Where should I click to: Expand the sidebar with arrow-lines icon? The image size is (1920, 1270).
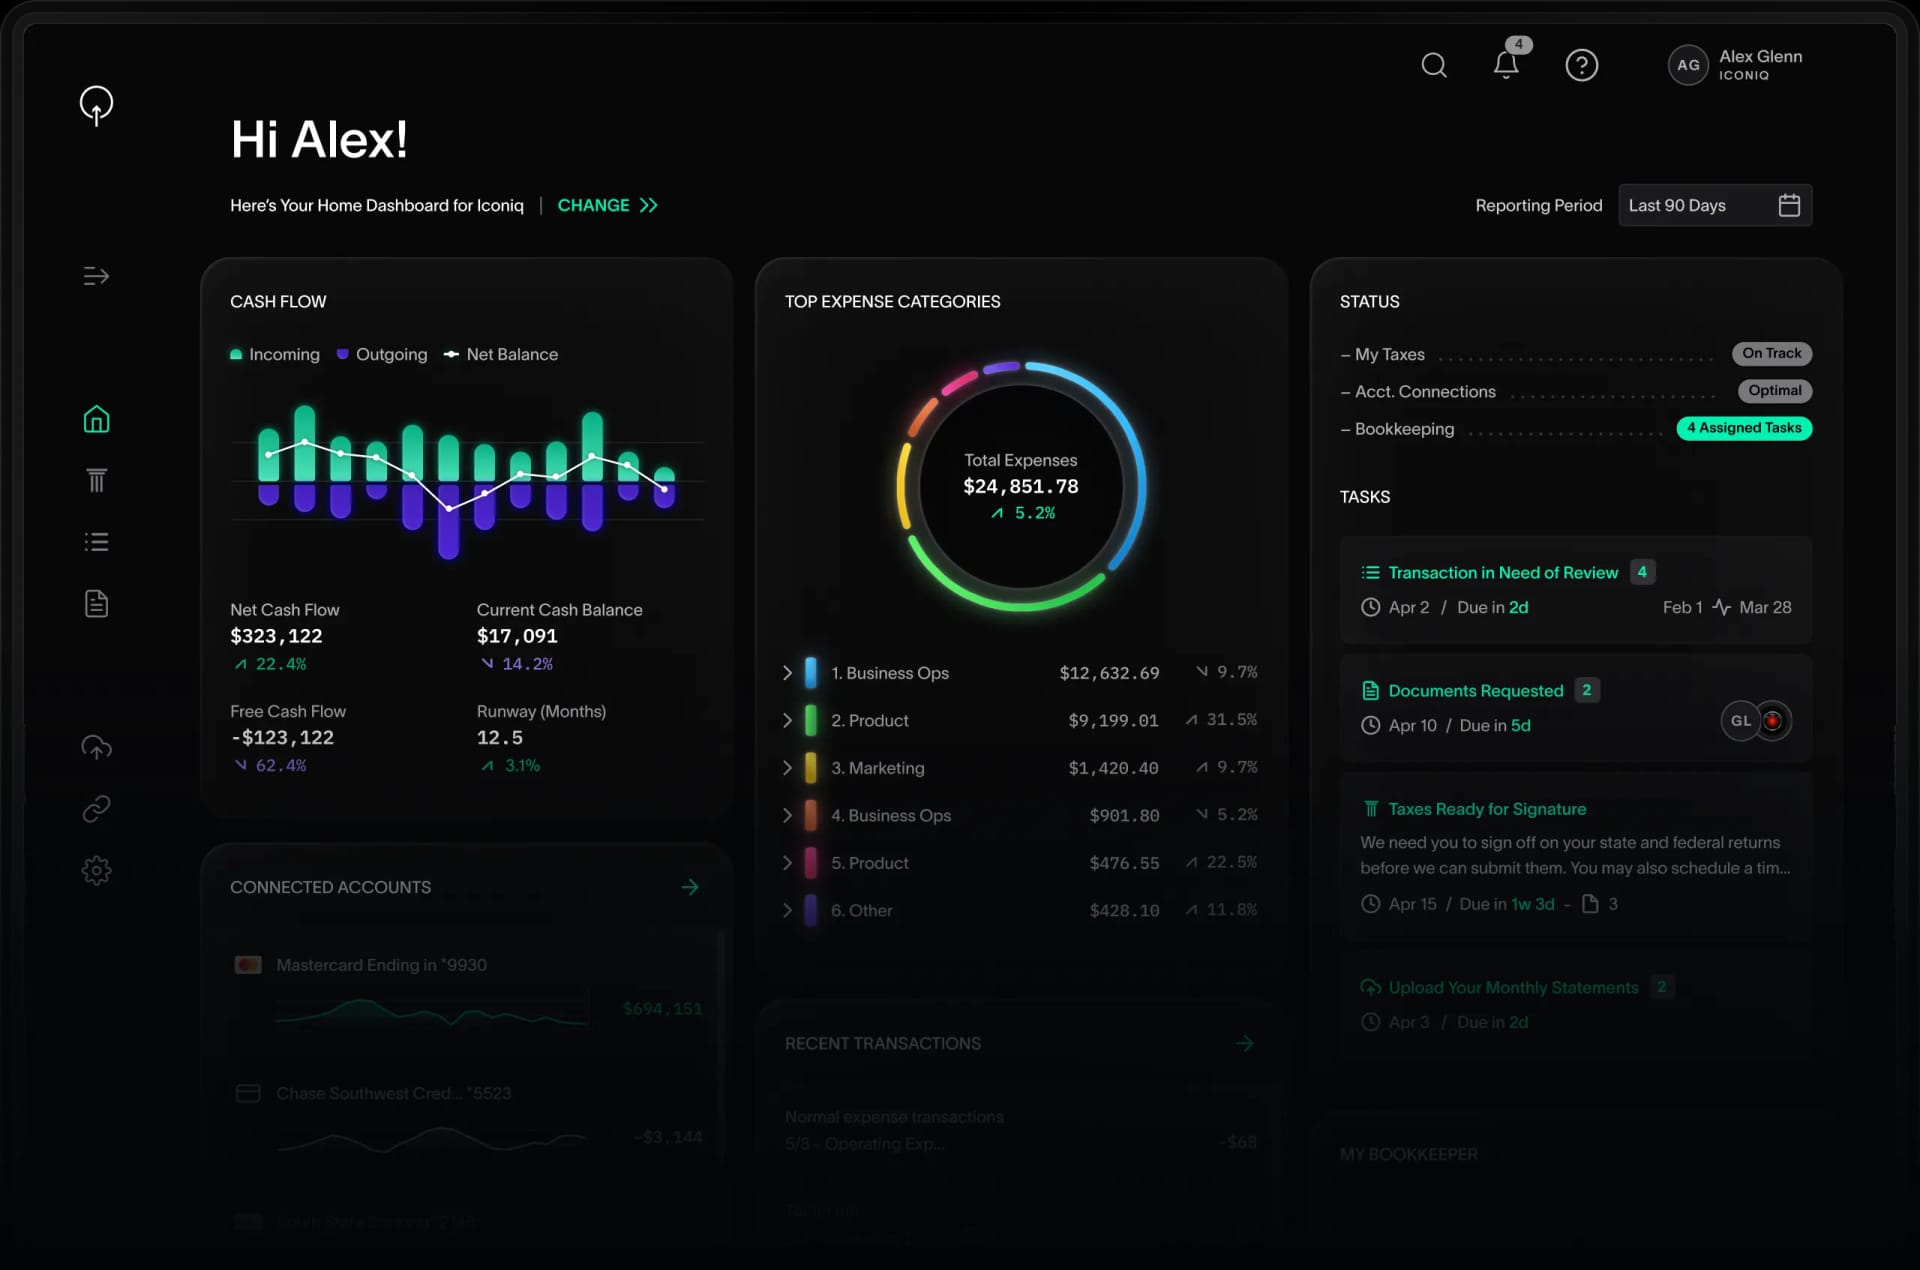[x=96, y=276]
